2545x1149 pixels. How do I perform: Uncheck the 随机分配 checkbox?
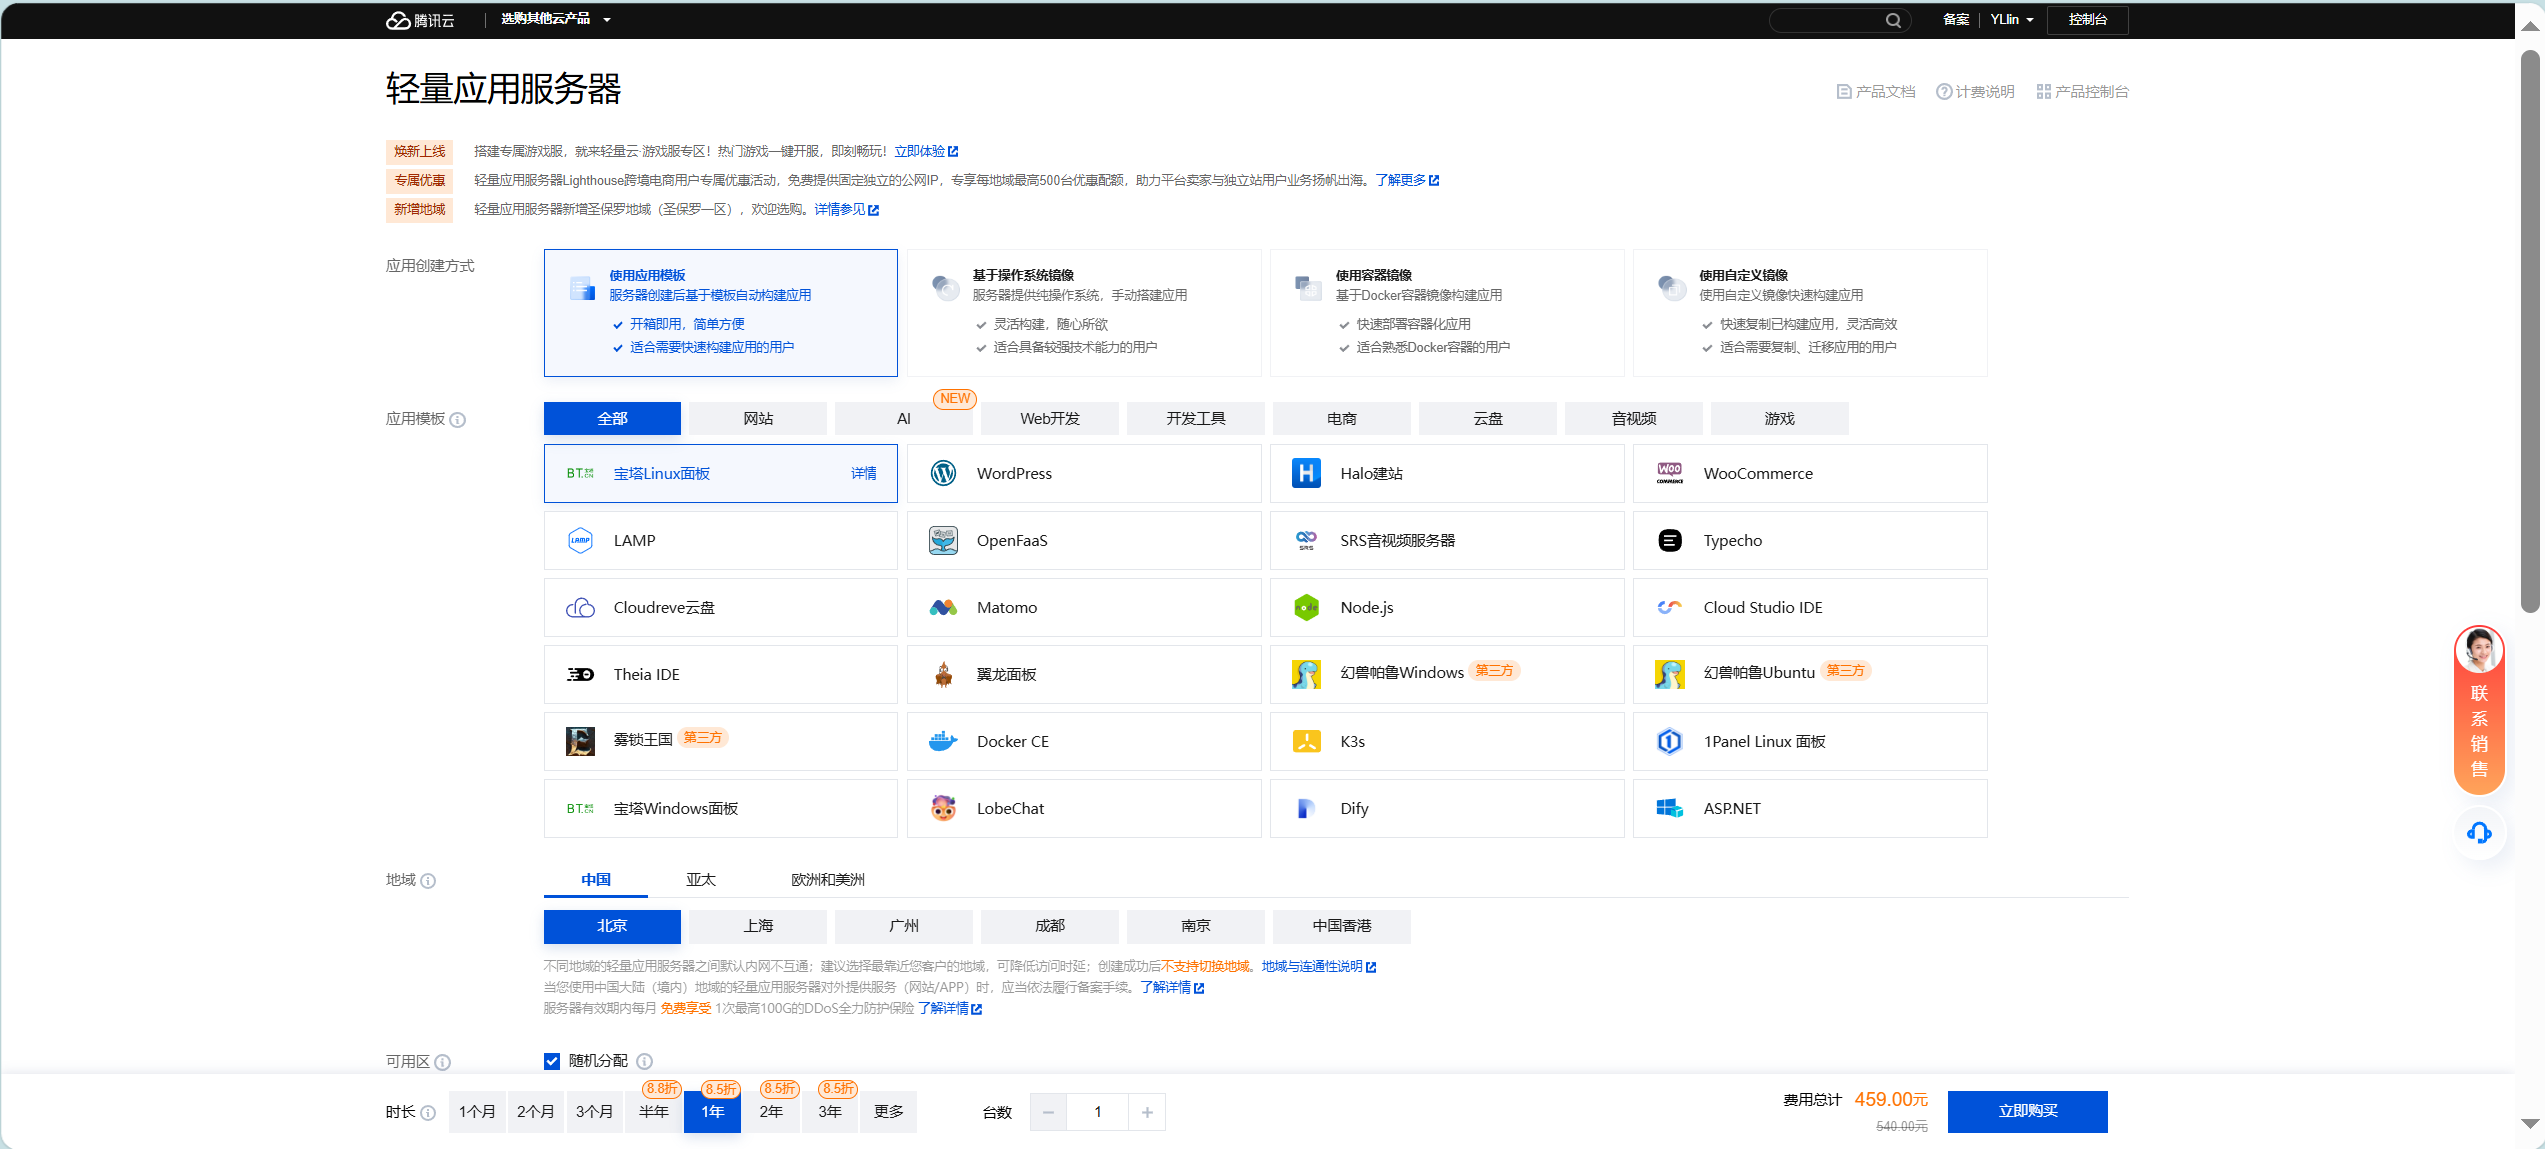552,1061
